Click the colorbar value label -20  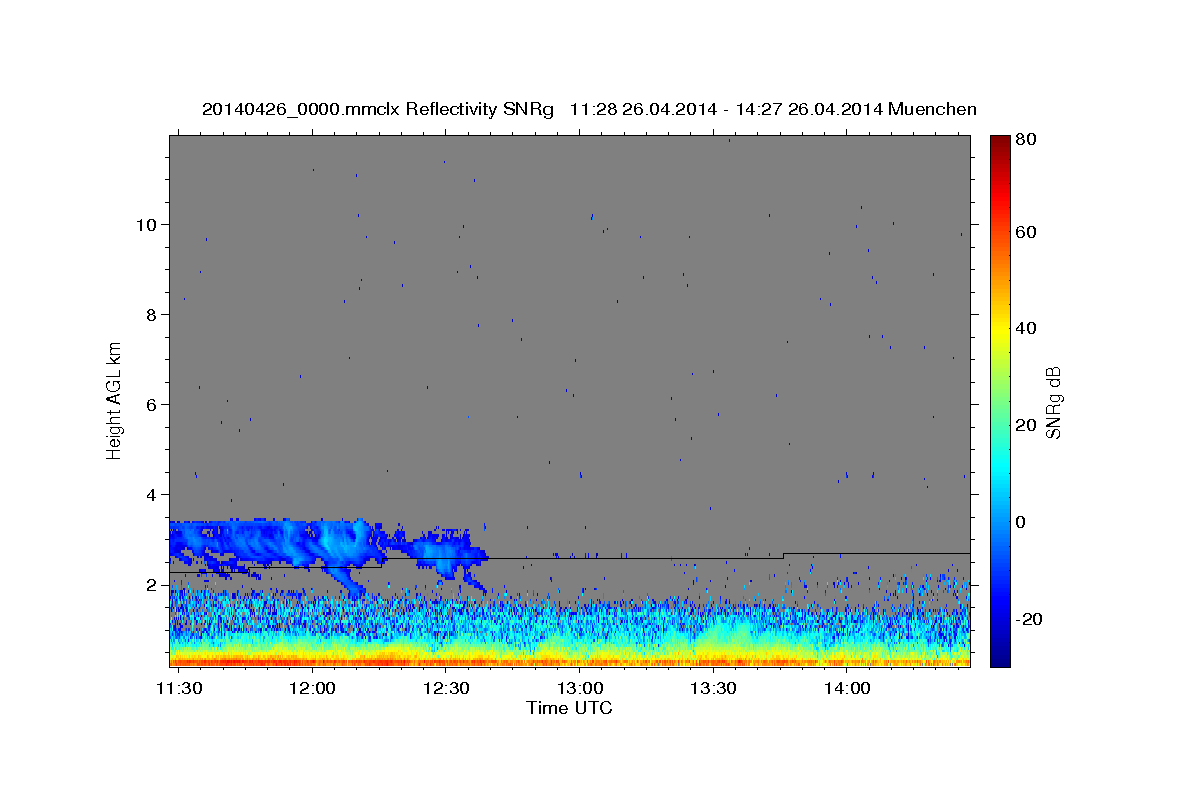pos(1029,619)
